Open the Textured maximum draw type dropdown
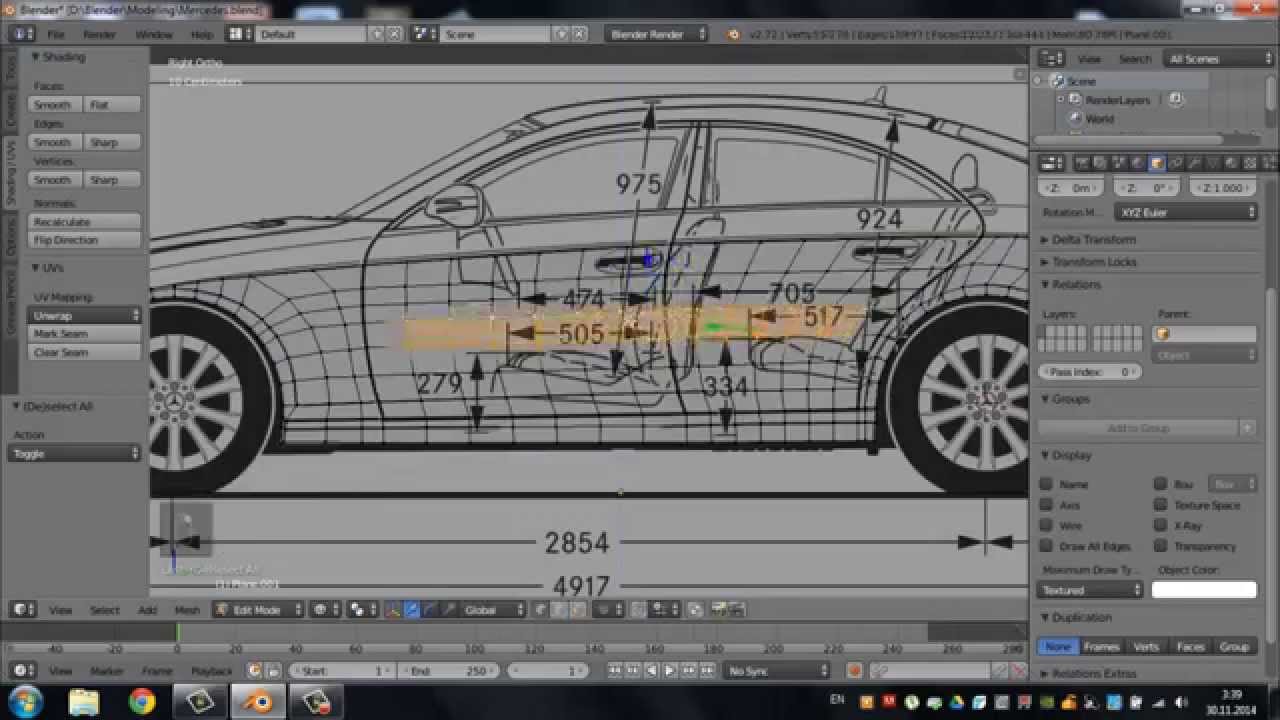 (x=1090, y=590)
